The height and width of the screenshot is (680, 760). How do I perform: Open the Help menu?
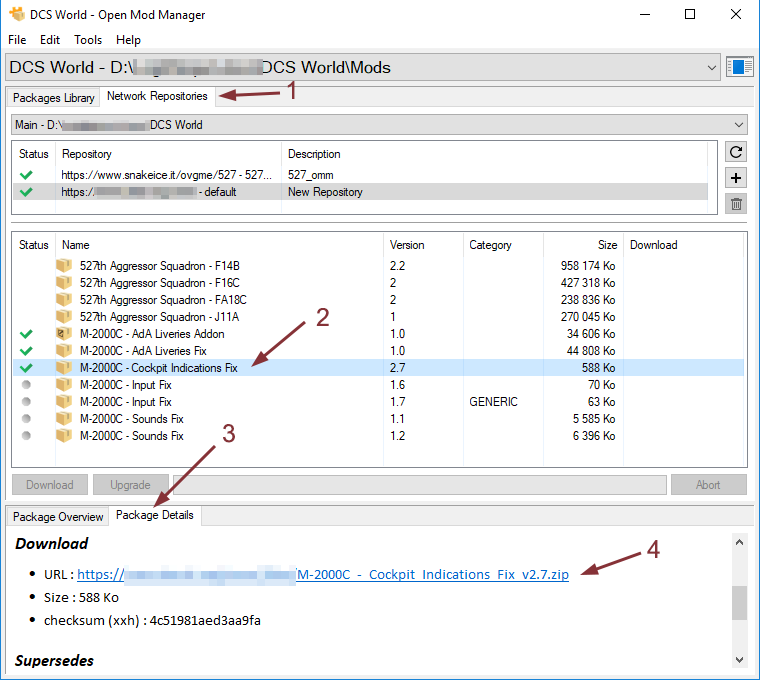click(x=128, y=40)
